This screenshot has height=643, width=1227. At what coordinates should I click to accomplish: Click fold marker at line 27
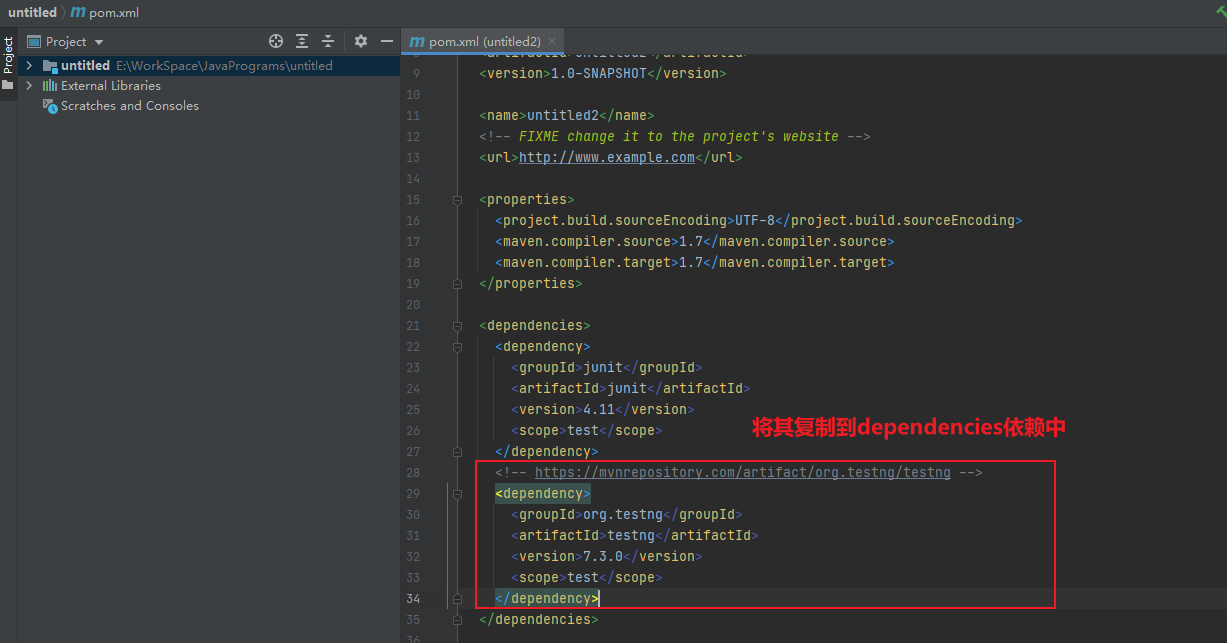click(x=457, y=452)
